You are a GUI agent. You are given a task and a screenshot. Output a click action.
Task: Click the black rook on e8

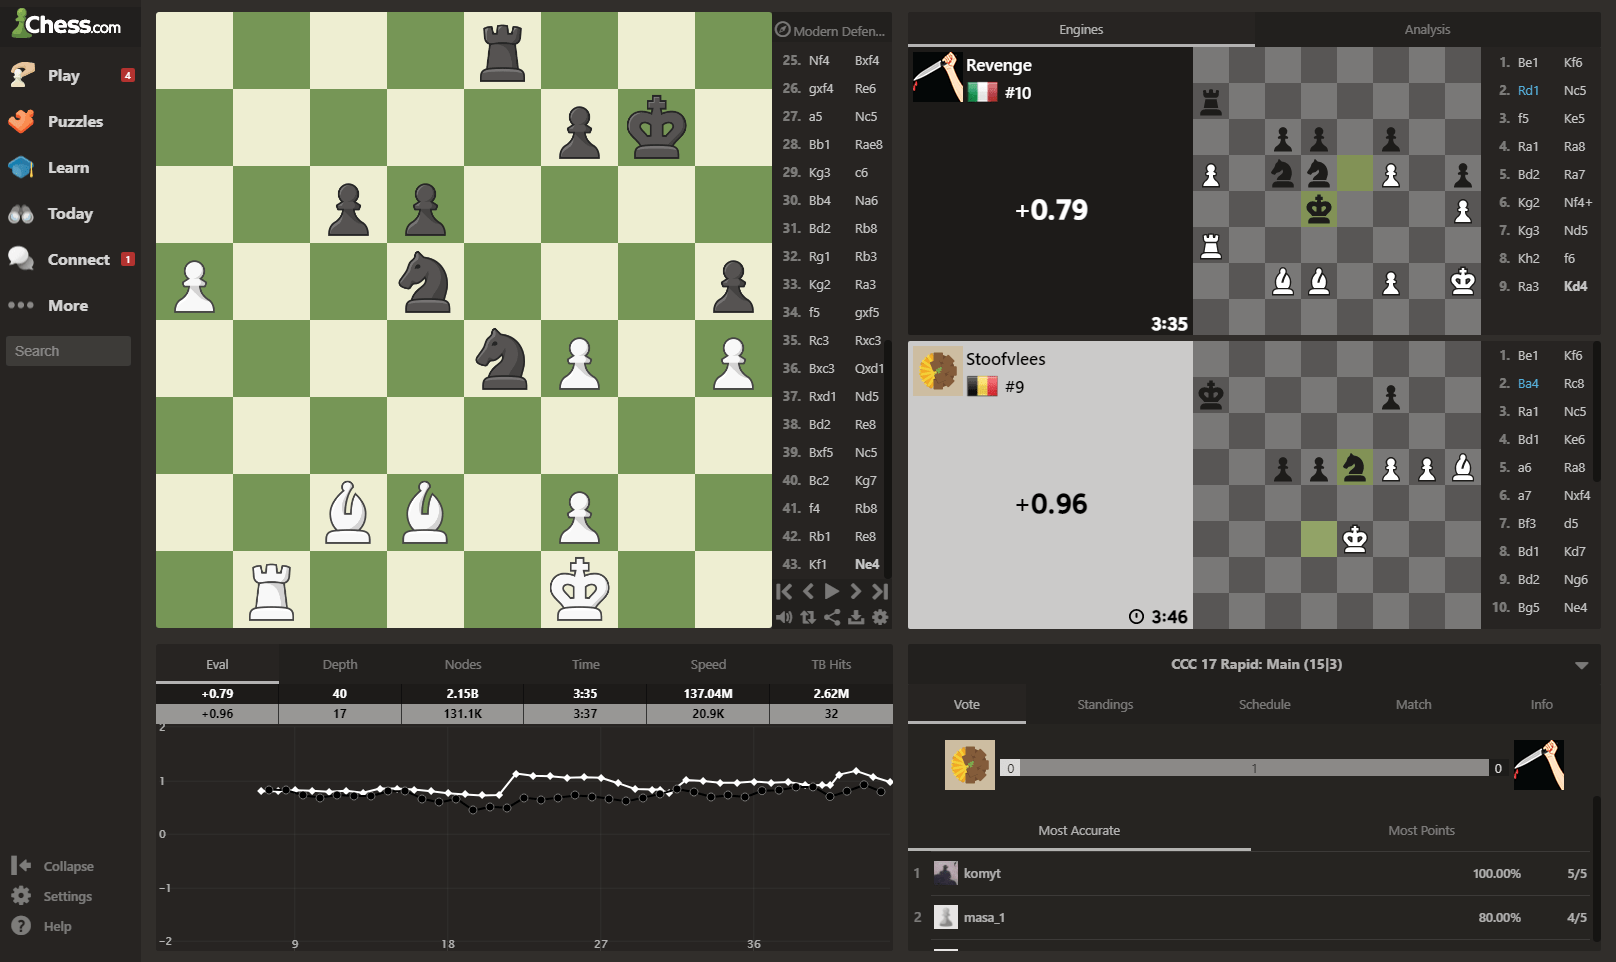pyautogui.click(x=502, y=51)
